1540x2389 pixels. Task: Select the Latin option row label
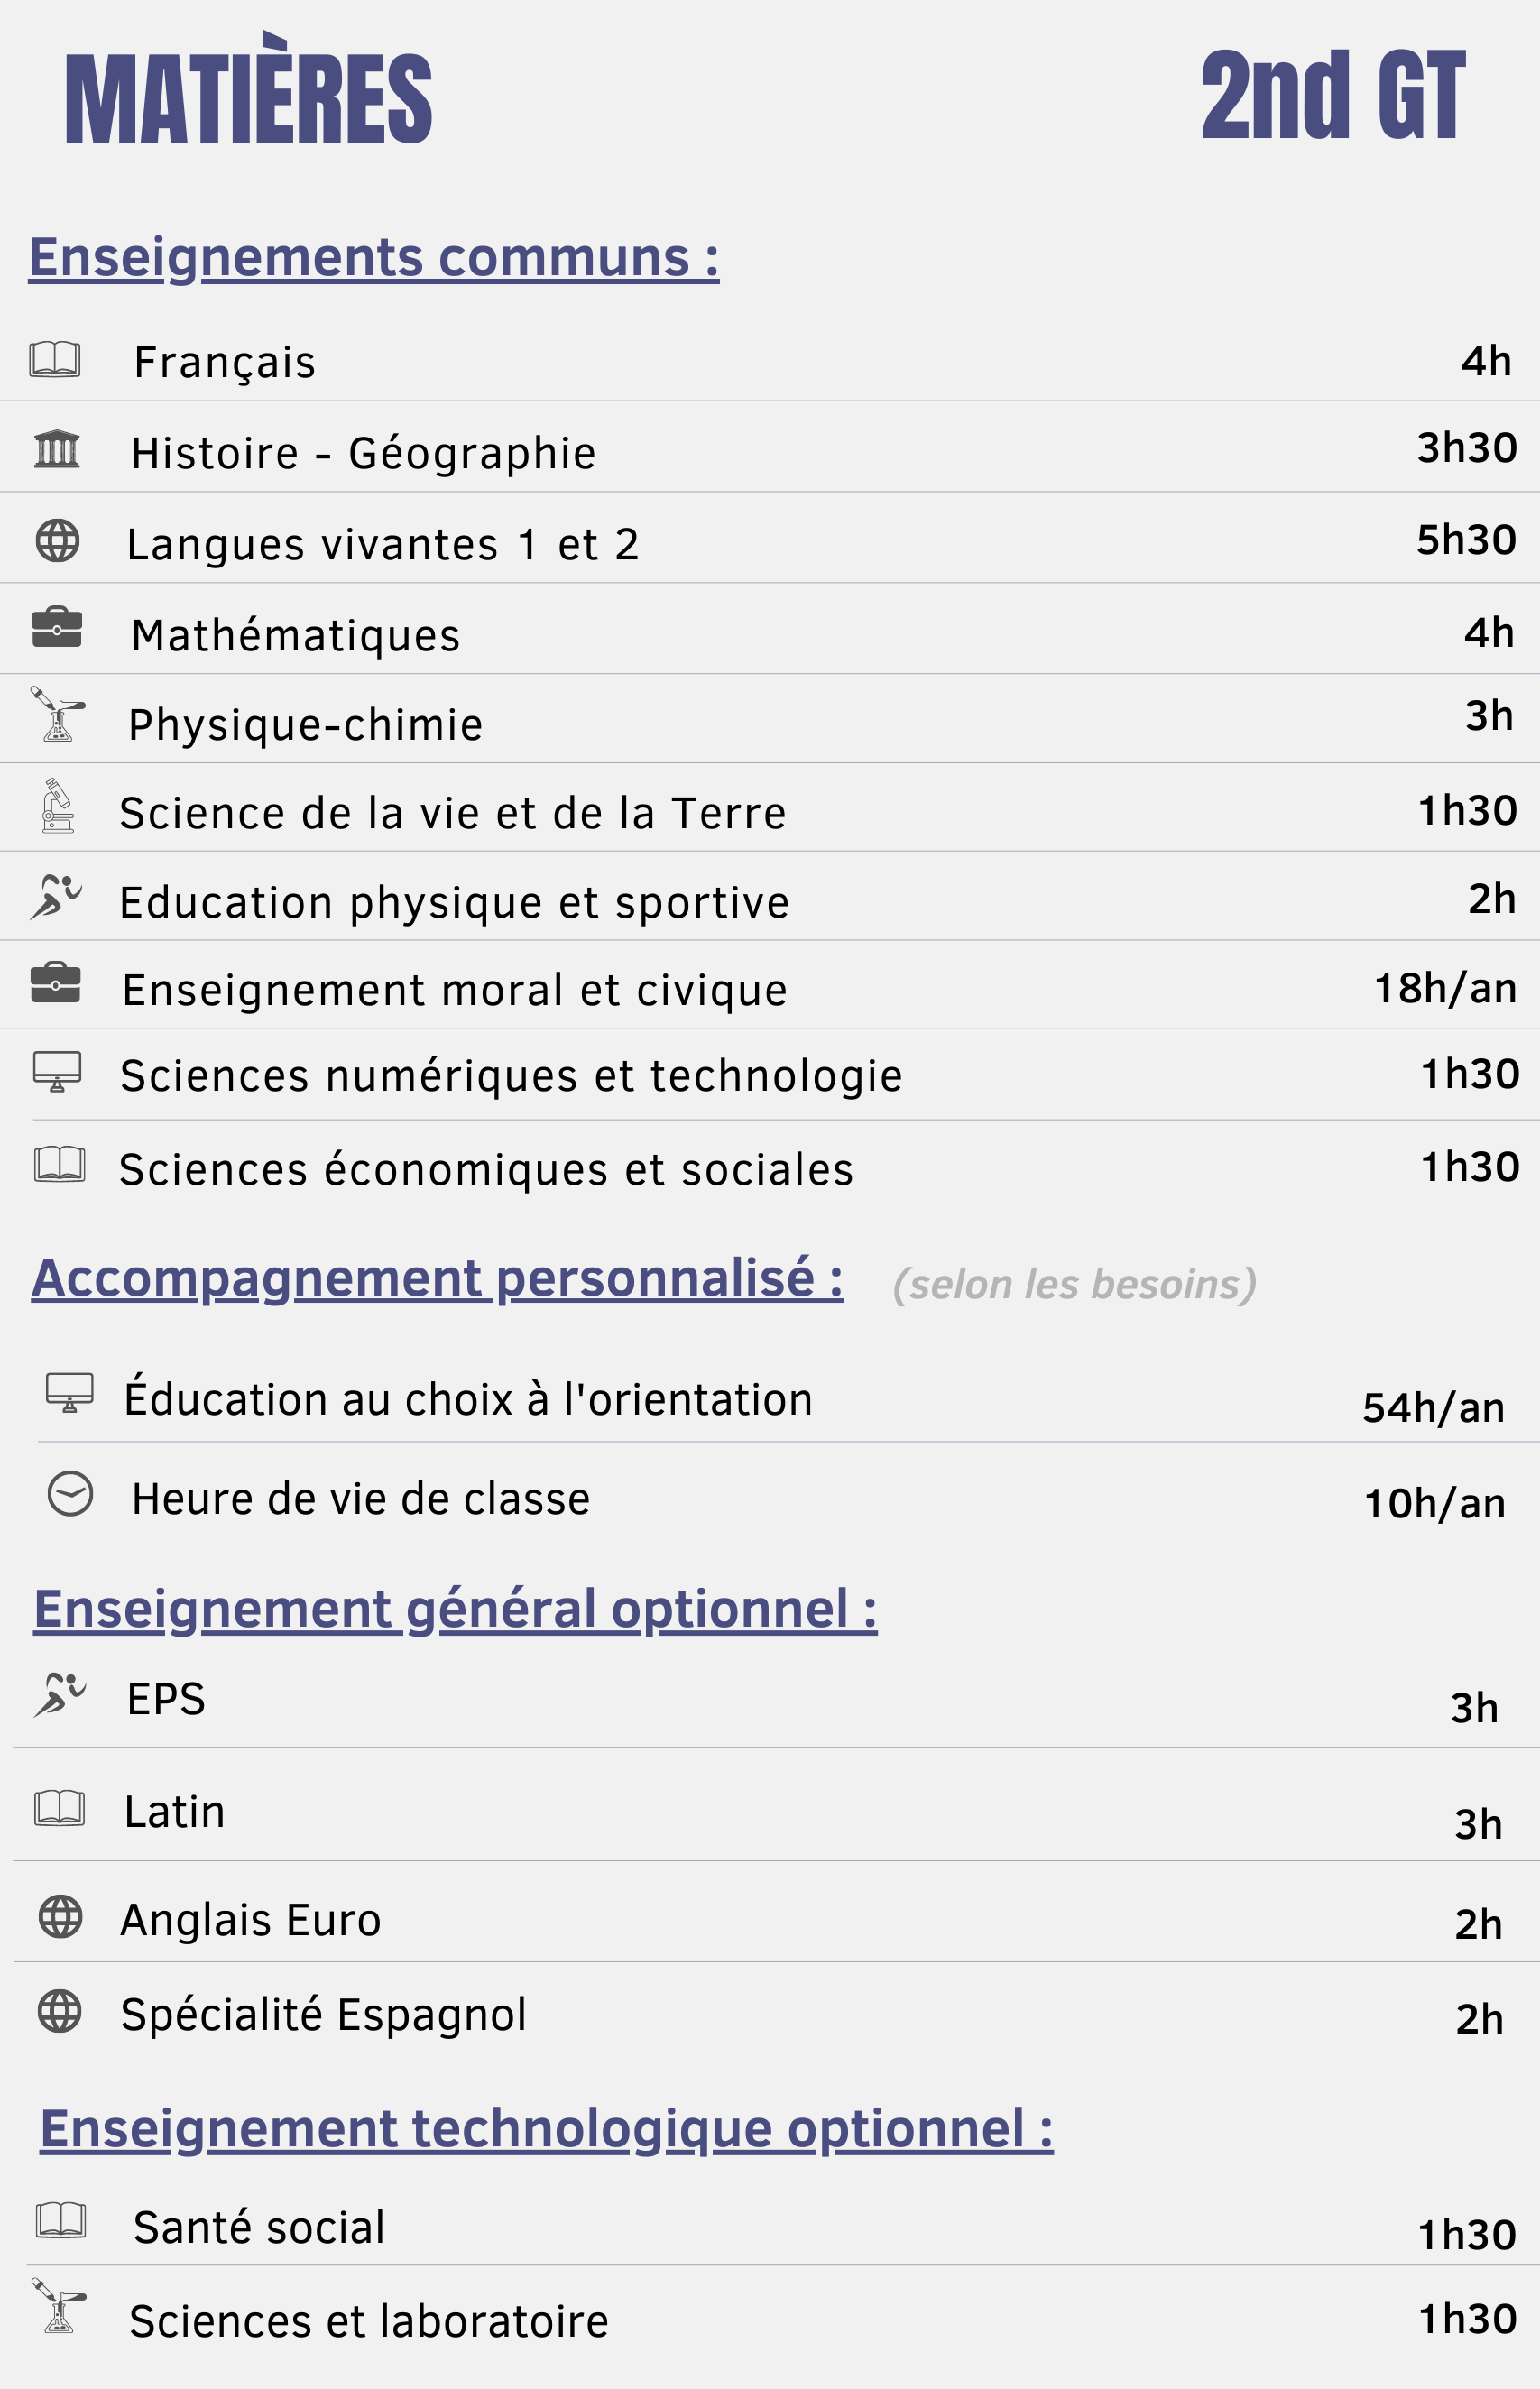click(x=174, y=1812)
